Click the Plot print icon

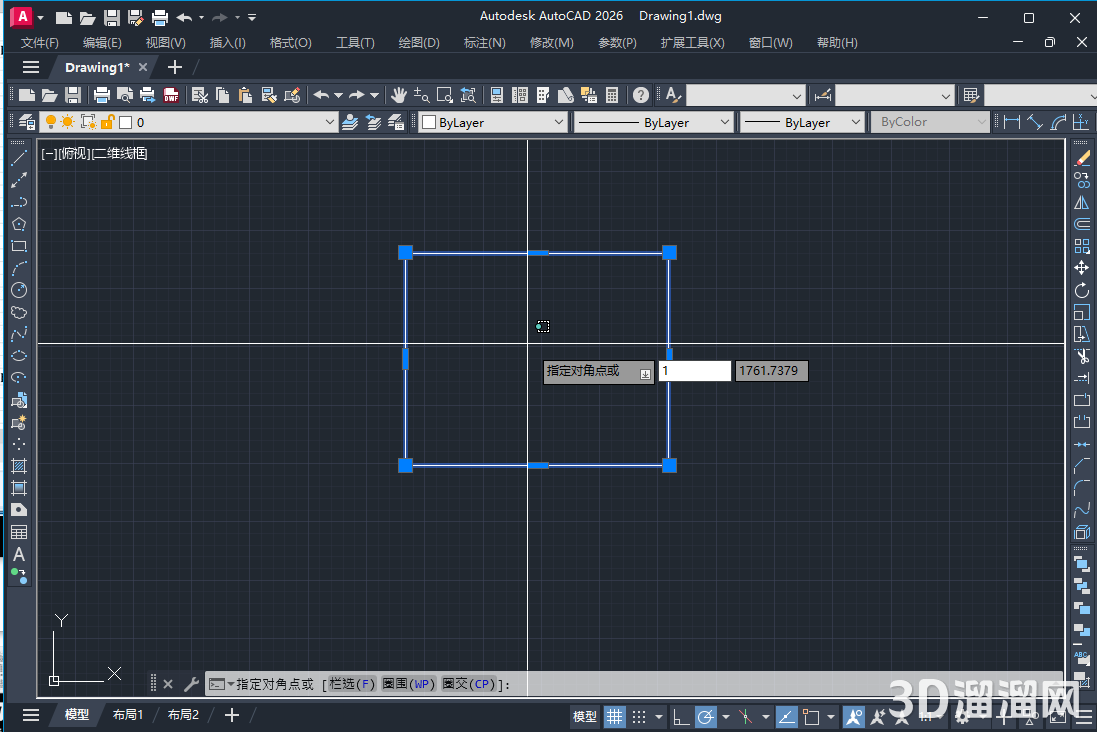[x=102, y=95]
